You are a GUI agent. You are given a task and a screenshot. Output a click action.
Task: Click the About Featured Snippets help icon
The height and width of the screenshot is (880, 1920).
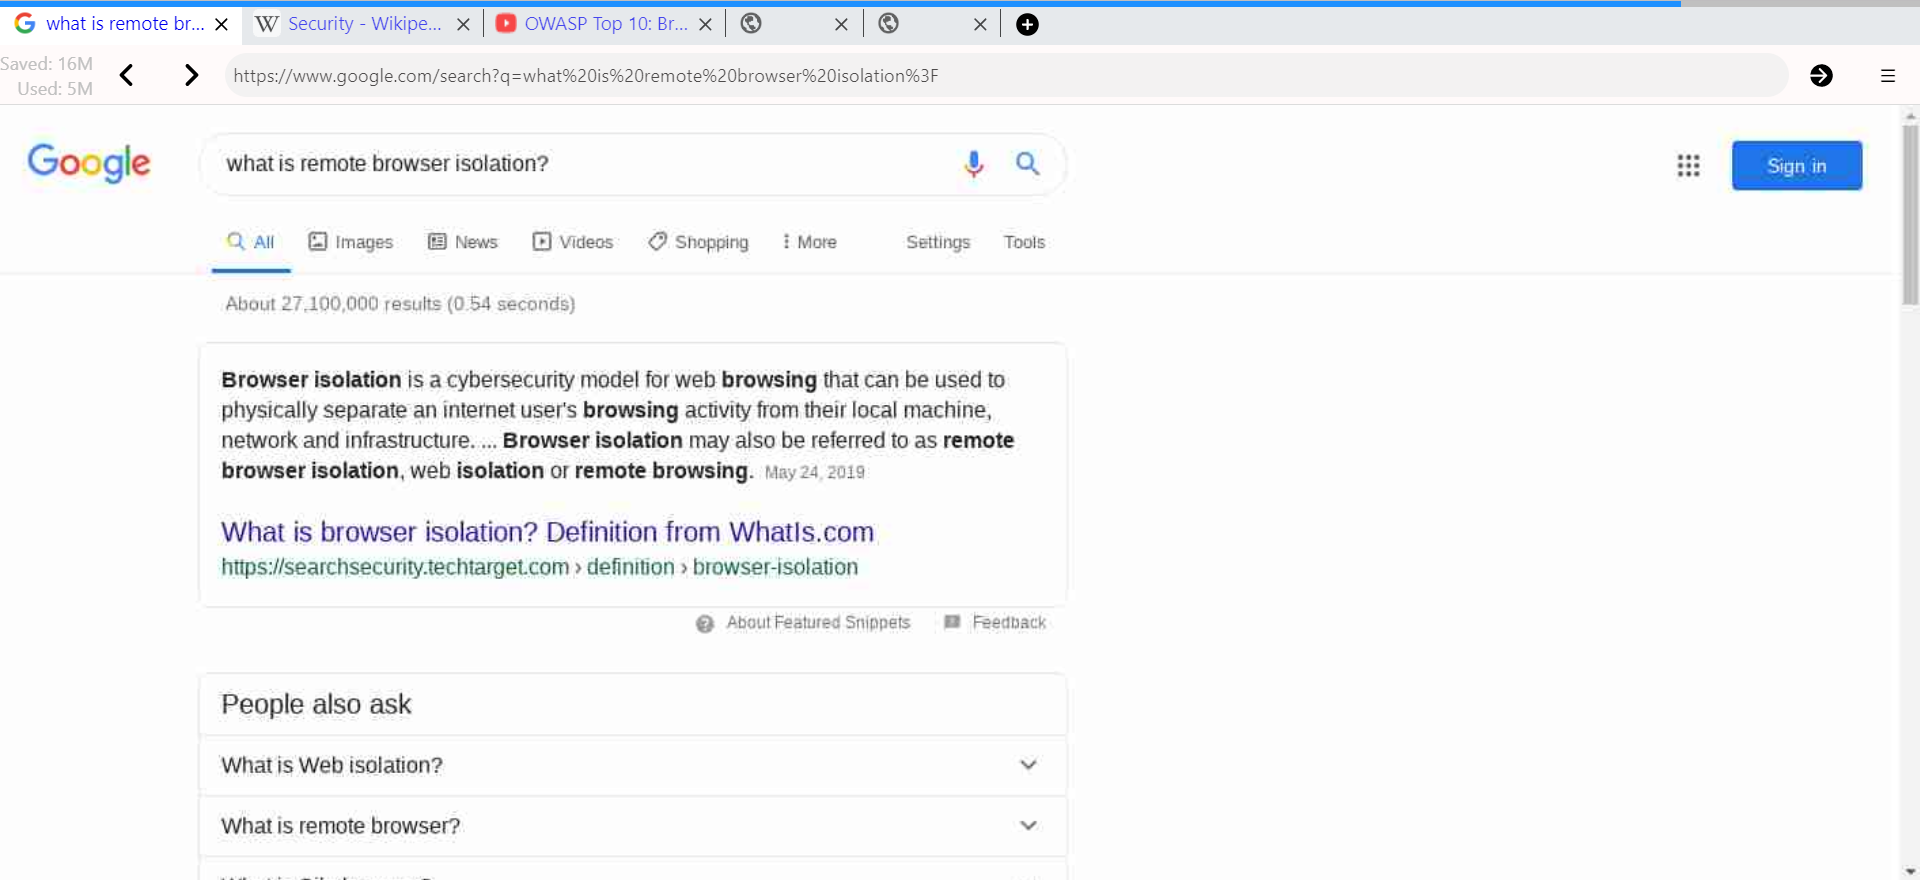coord(705,623)
